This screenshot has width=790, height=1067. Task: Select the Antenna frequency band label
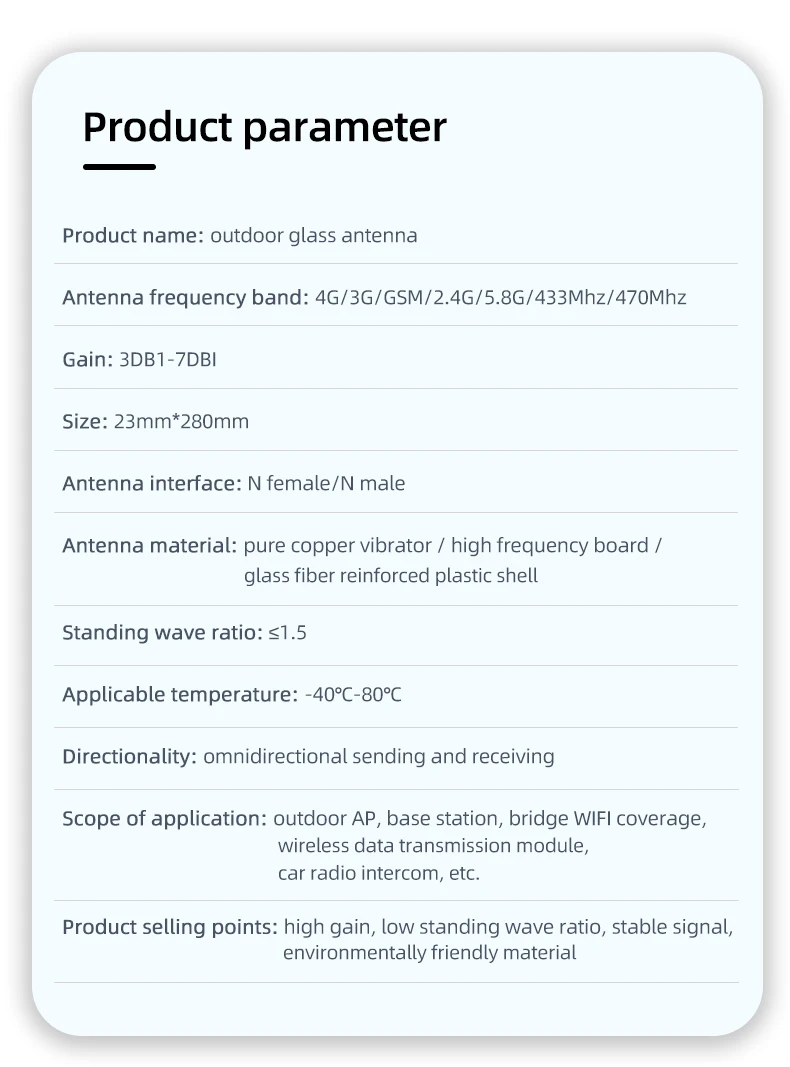click(x=185, y=297)
